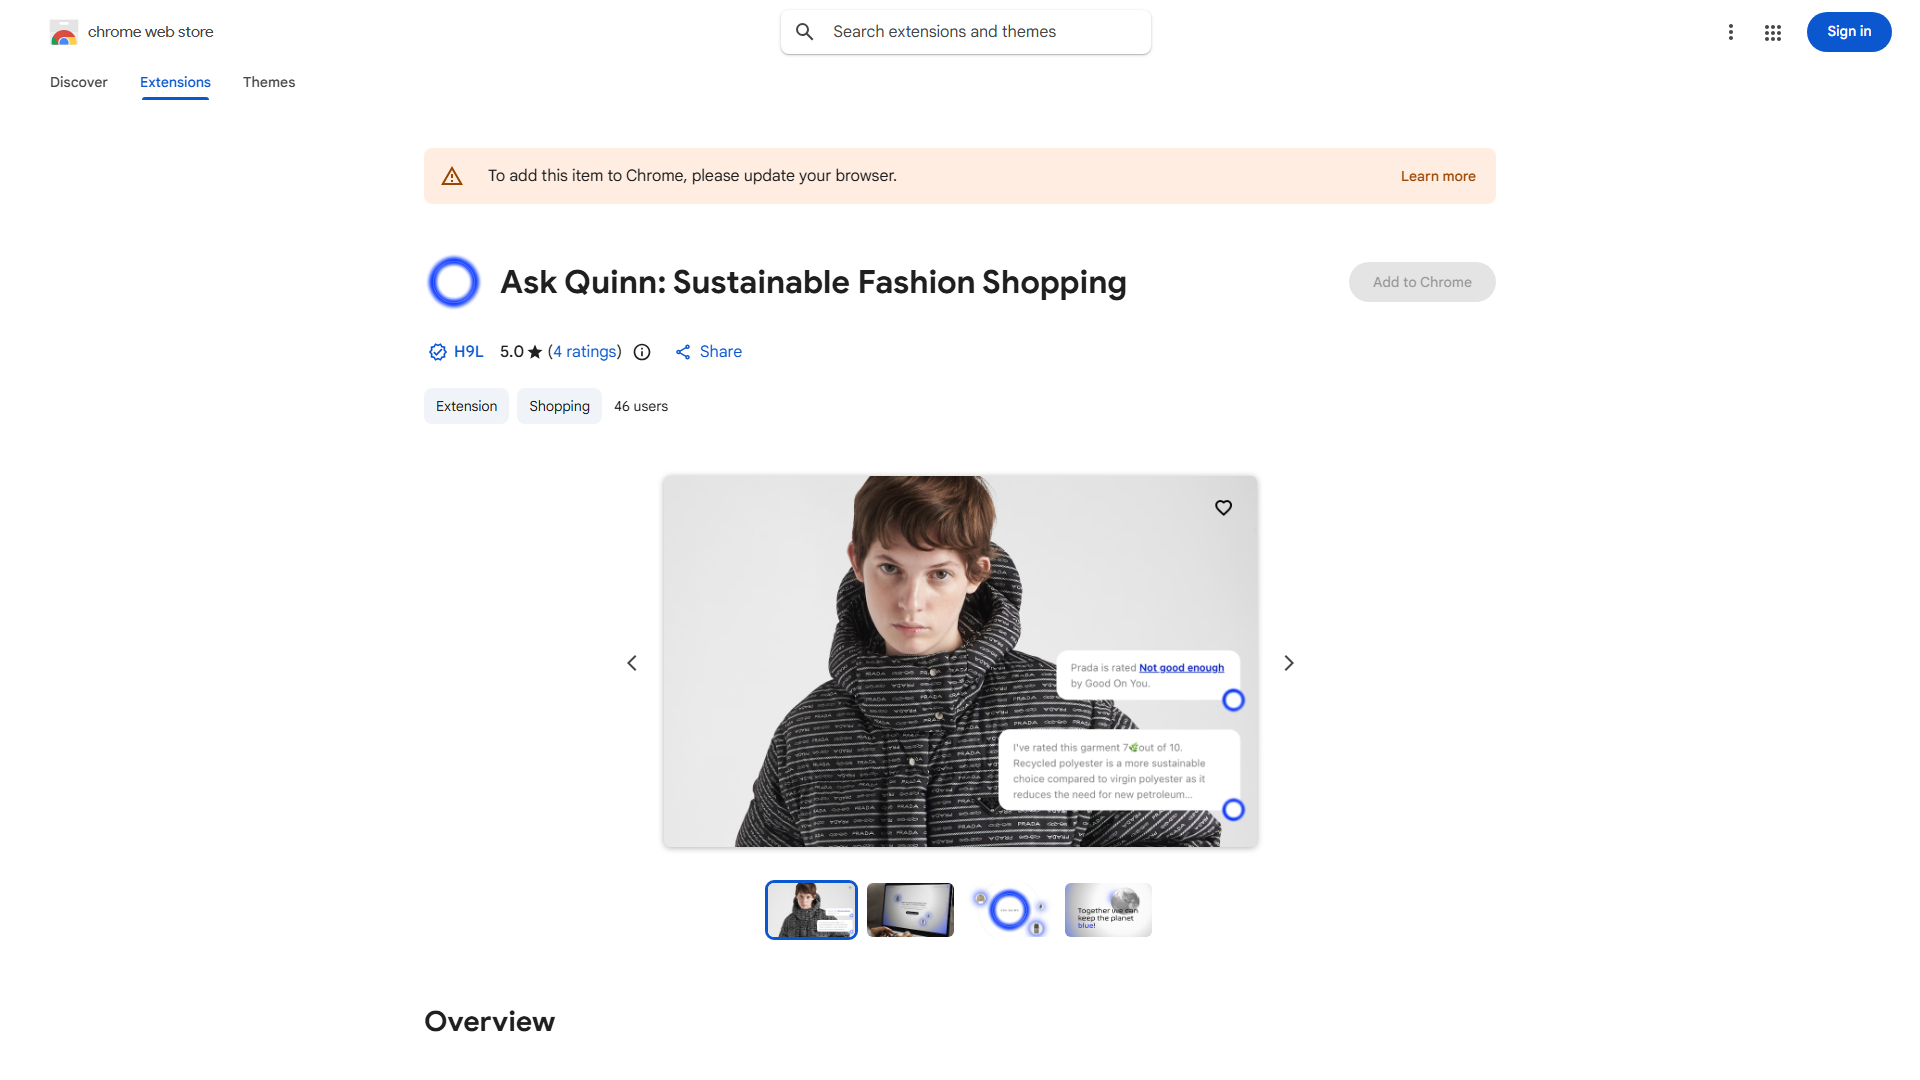This screenshot has height=1080, width=1920.
Task: Click the Sign in button
Action: (1848, 32)
